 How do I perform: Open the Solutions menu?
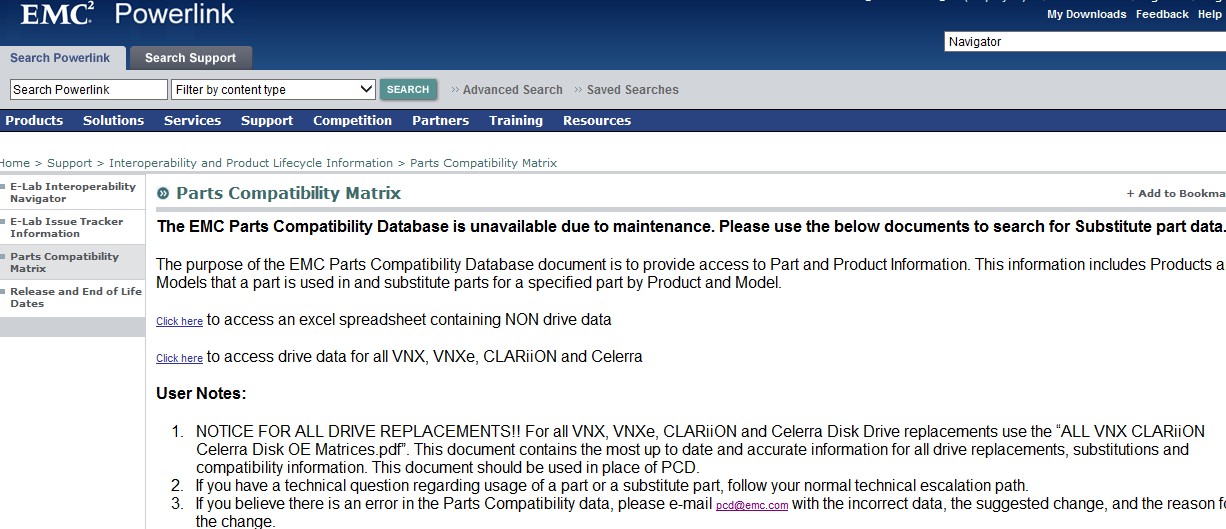click(113, 121)
